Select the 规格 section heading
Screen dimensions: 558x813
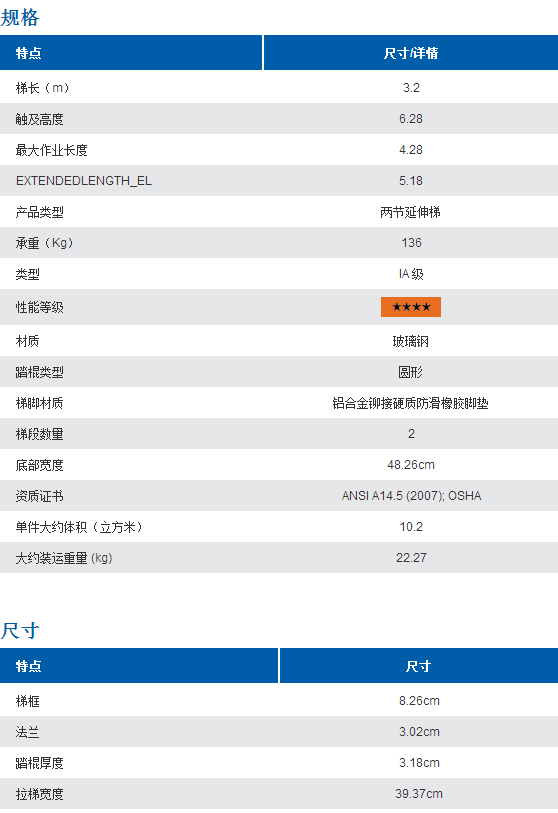[20, 18]
